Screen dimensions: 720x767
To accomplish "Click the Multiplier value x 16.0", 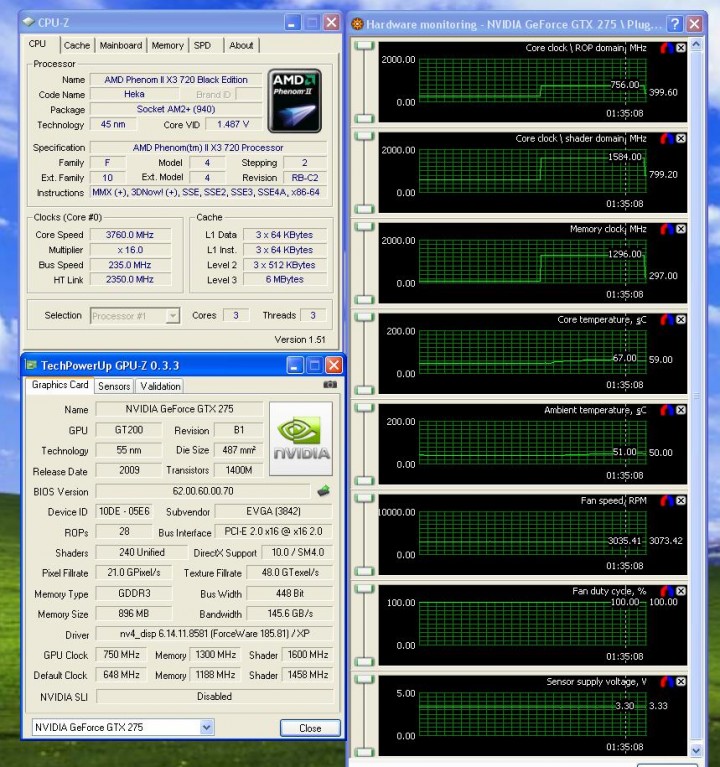I will (x=130, y=250).
